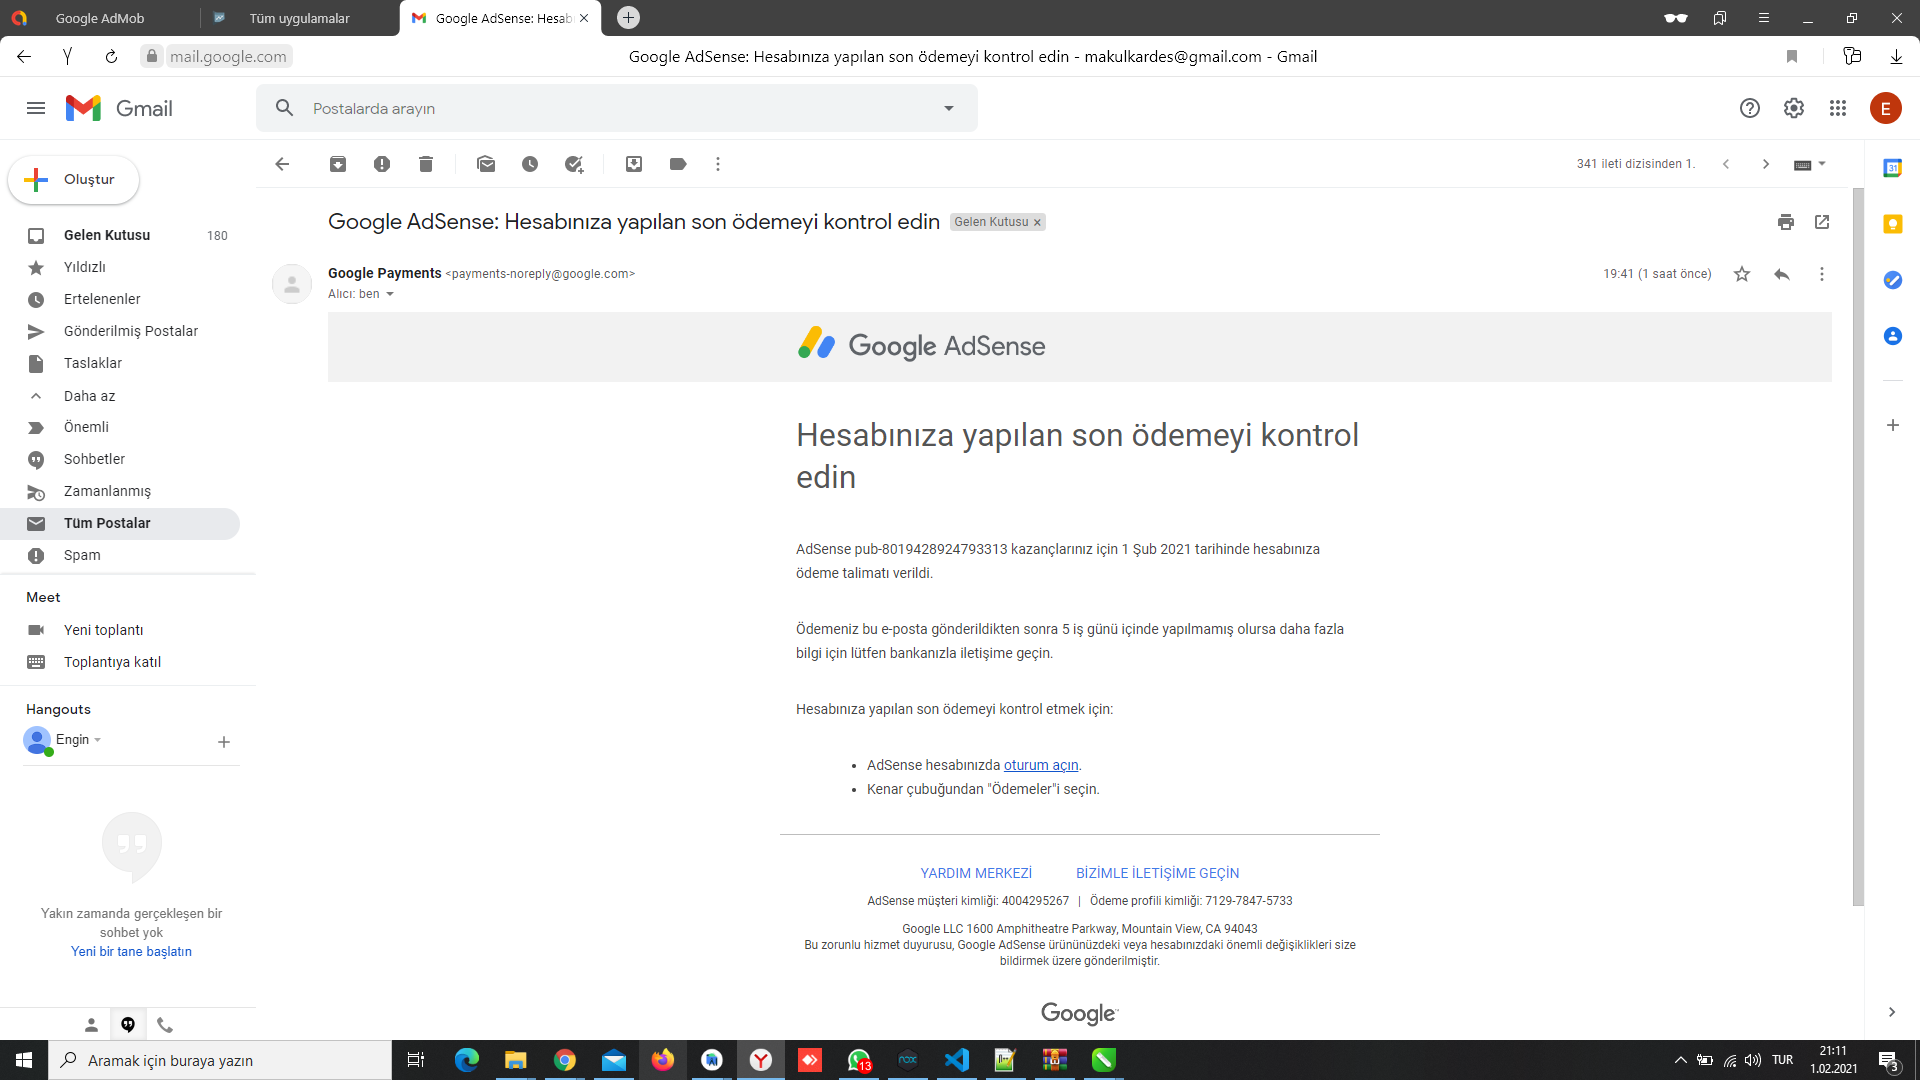Show hidden system tray icons

tap(1681, 1060)
